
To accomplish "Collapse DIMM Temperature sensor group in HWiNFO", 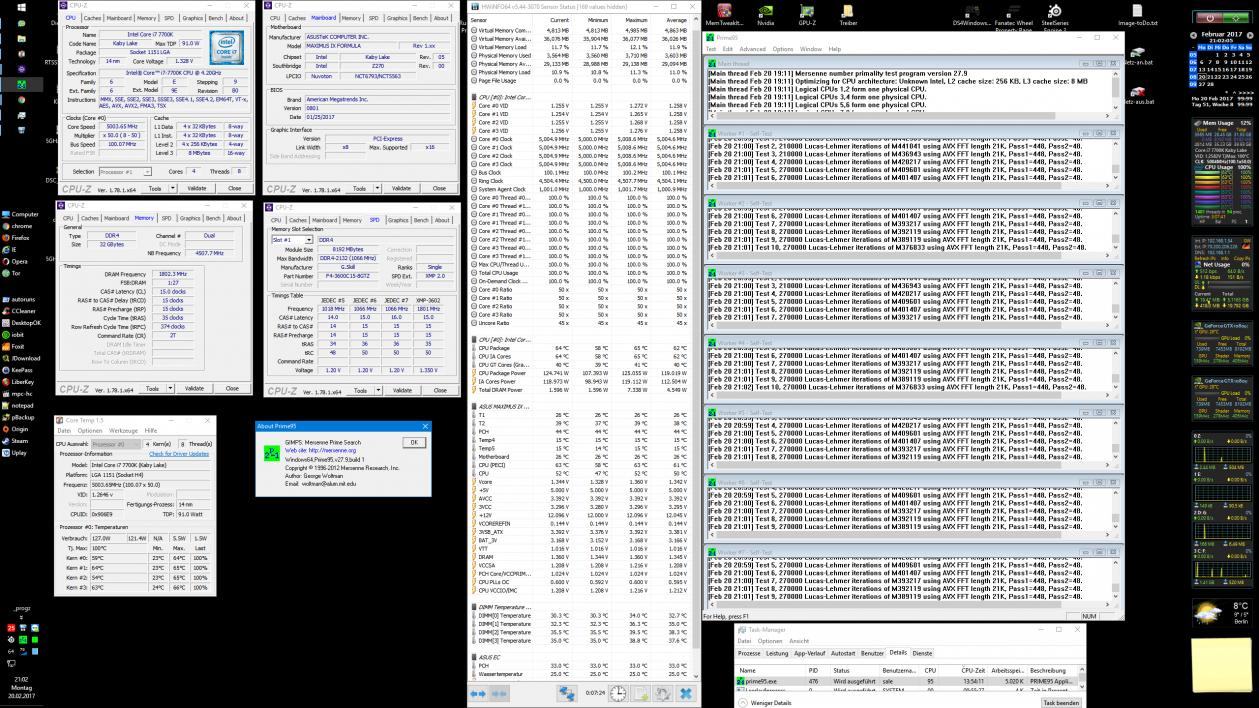I will point(473,607).
